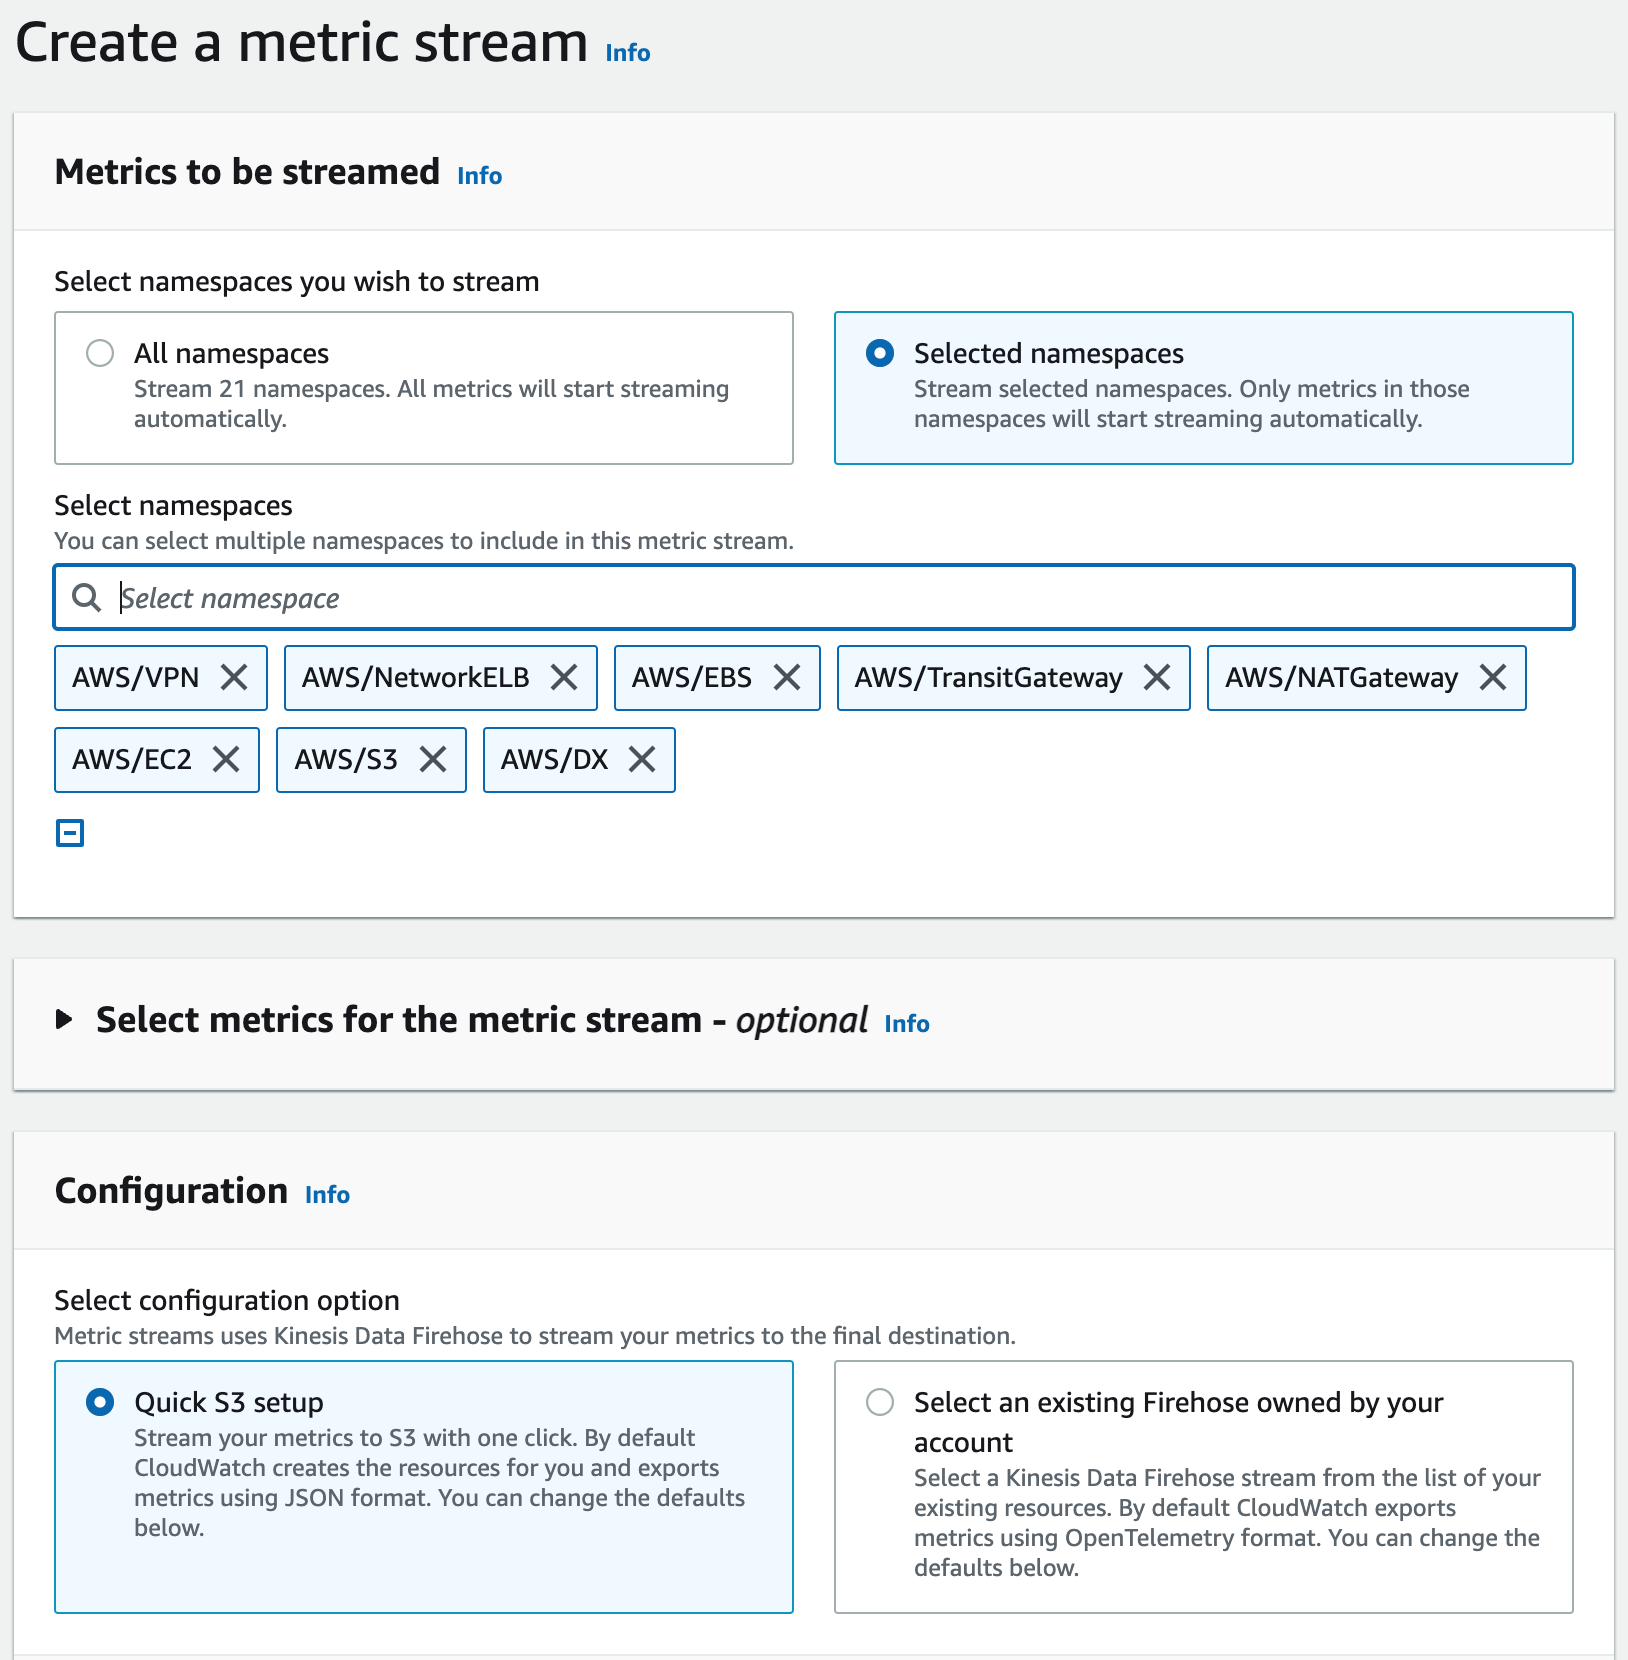
Task: Choose the Selected namespaces radio option
Action: click(x=880, y=353)
